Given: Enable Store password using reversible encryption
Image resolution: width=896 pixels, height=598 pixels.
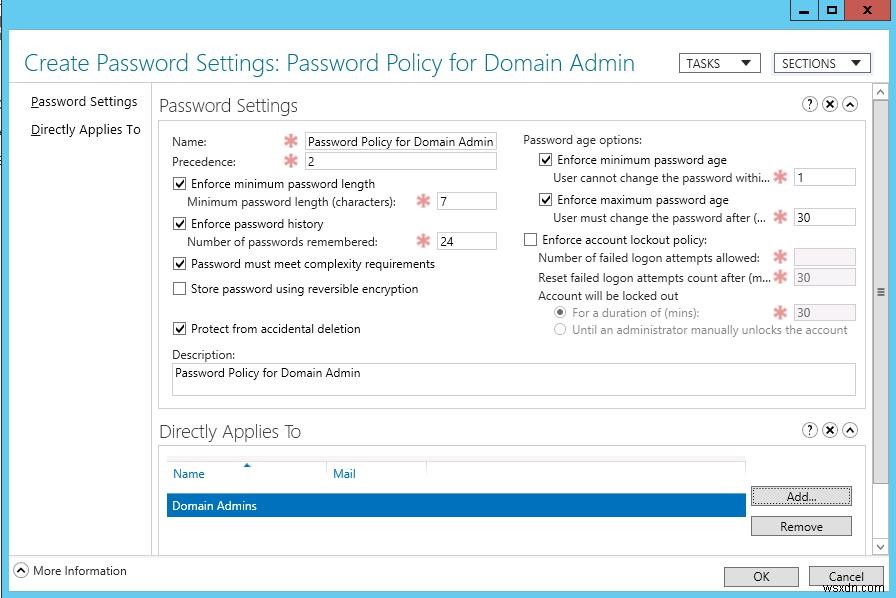Looking at the screenshot, I should (x=179, y=288).
